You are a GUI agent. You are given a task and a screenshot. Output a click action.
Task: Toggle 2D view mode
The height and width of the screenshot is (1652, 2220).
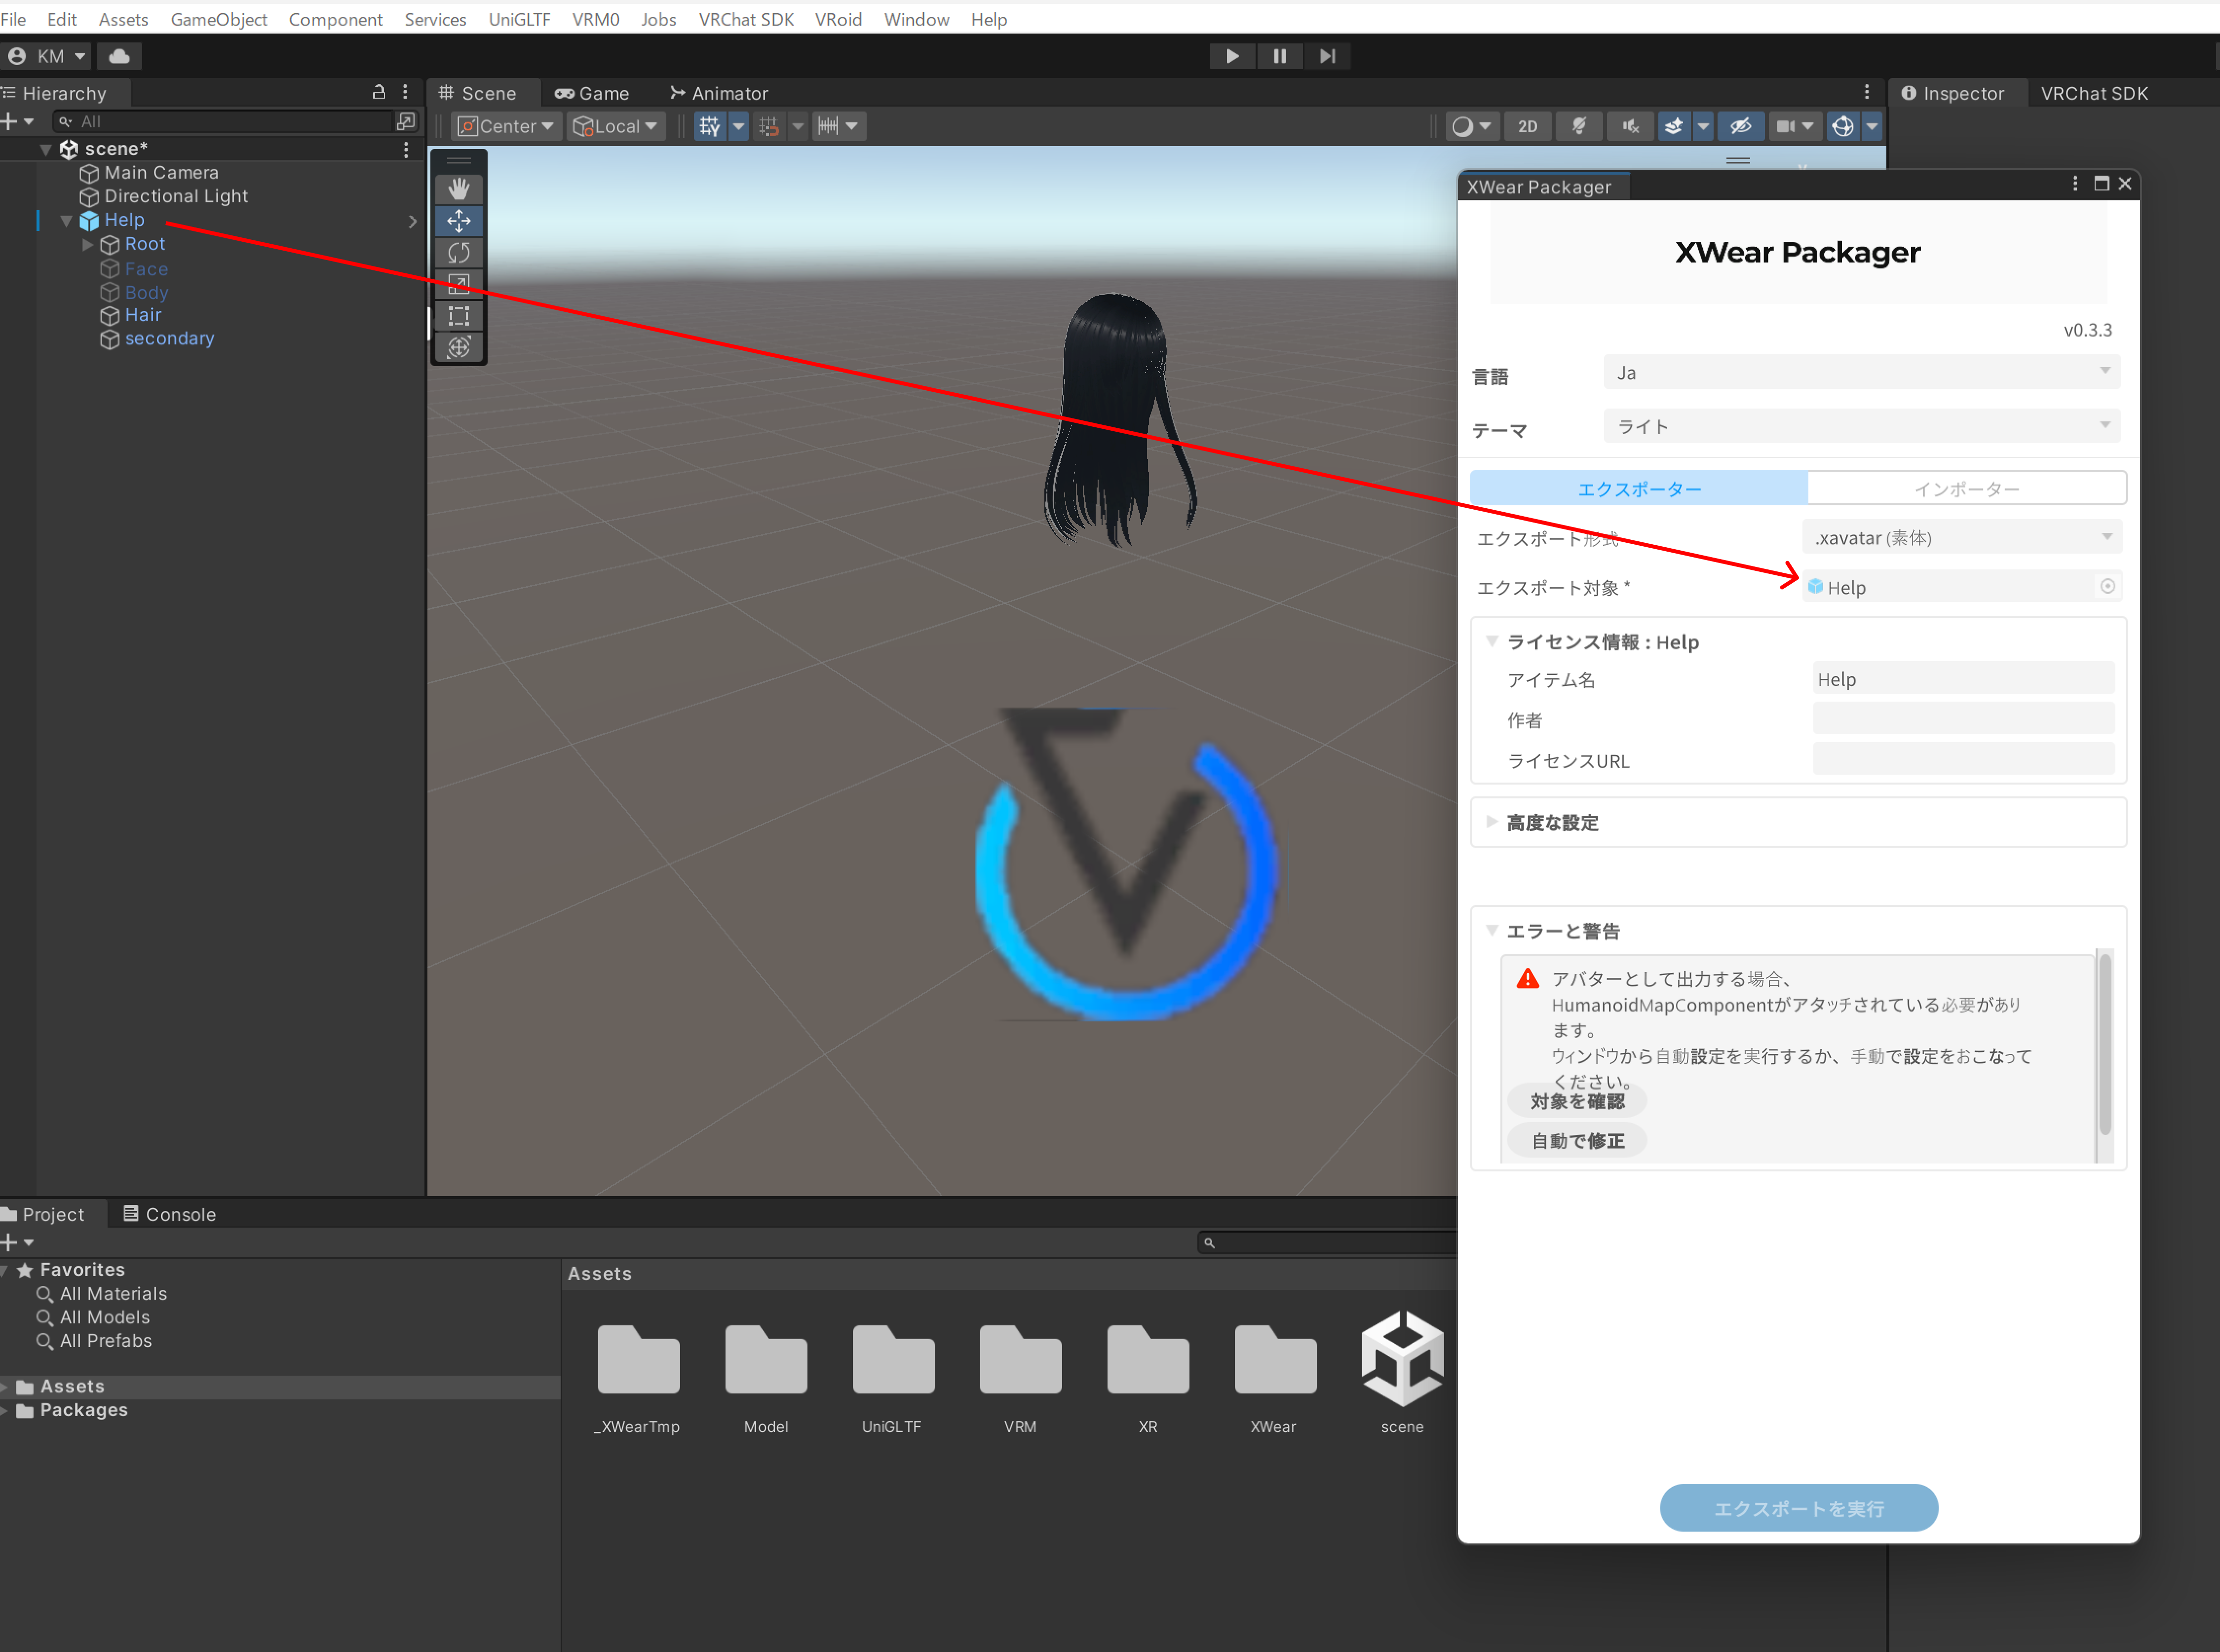pos(1527,126)
